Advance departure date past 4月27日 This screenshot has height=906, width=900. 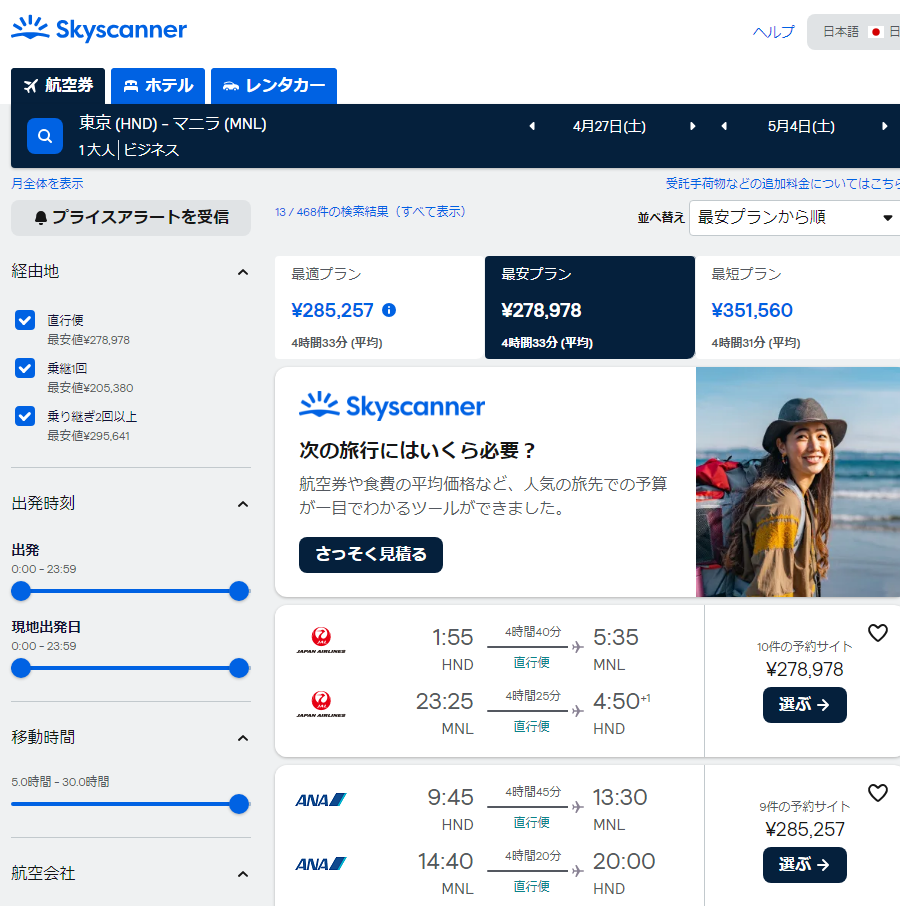(x=692, y=126)
